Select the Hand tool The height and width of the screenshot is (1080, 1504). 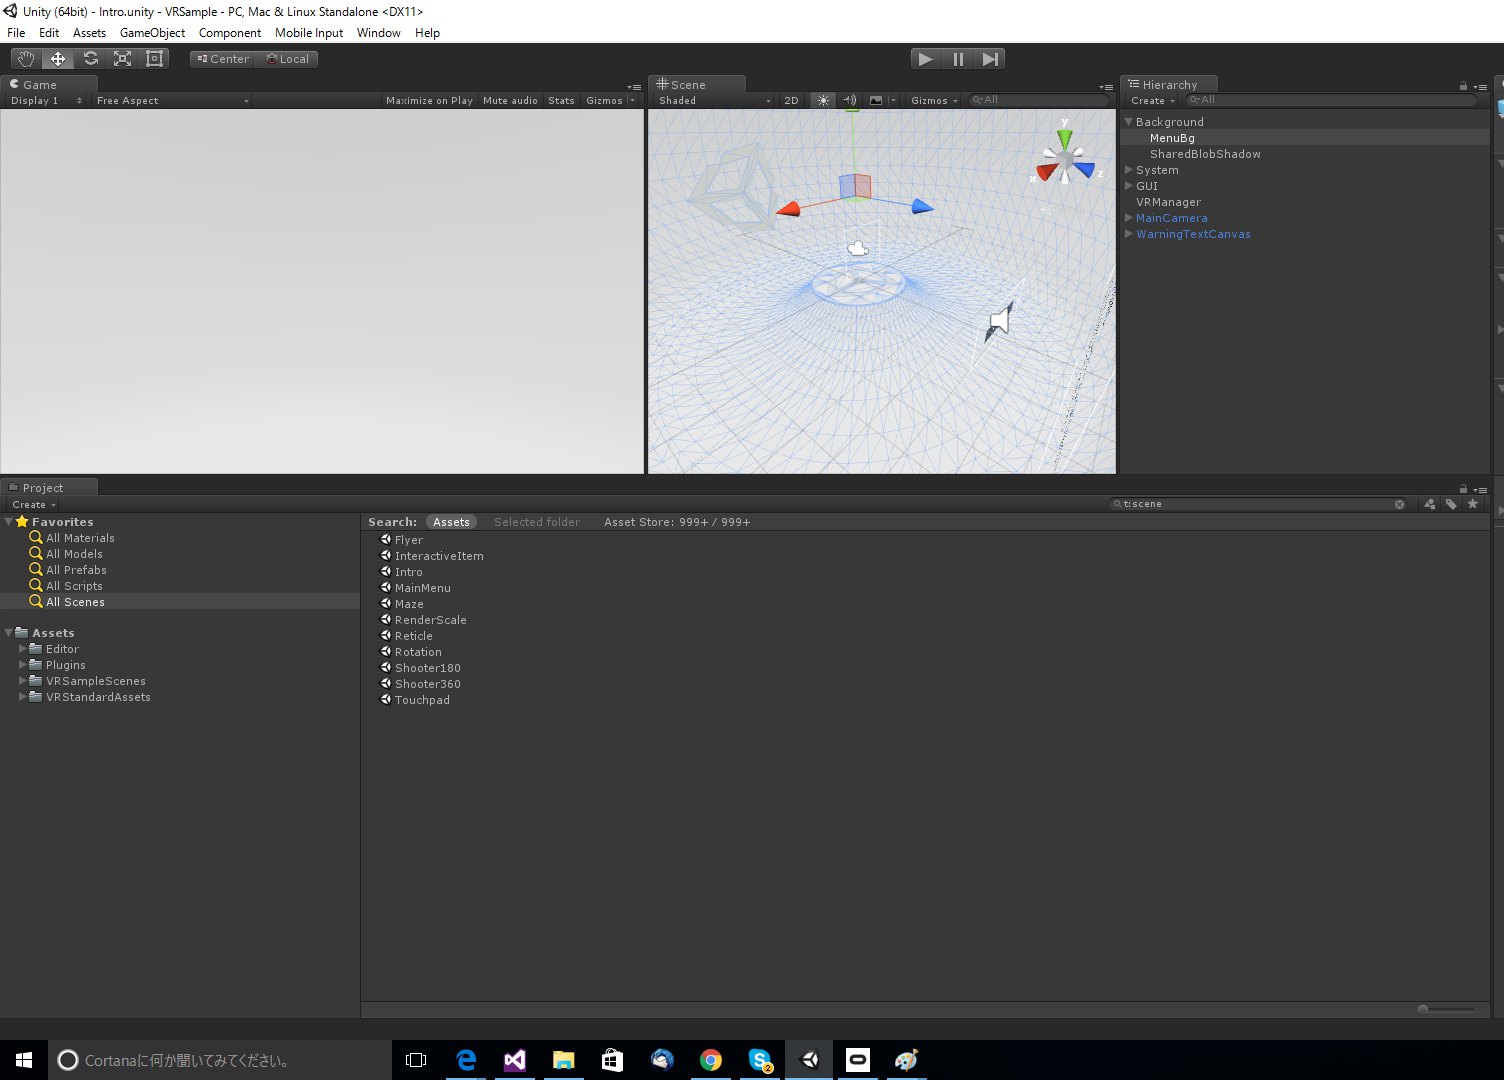(26, 59)
